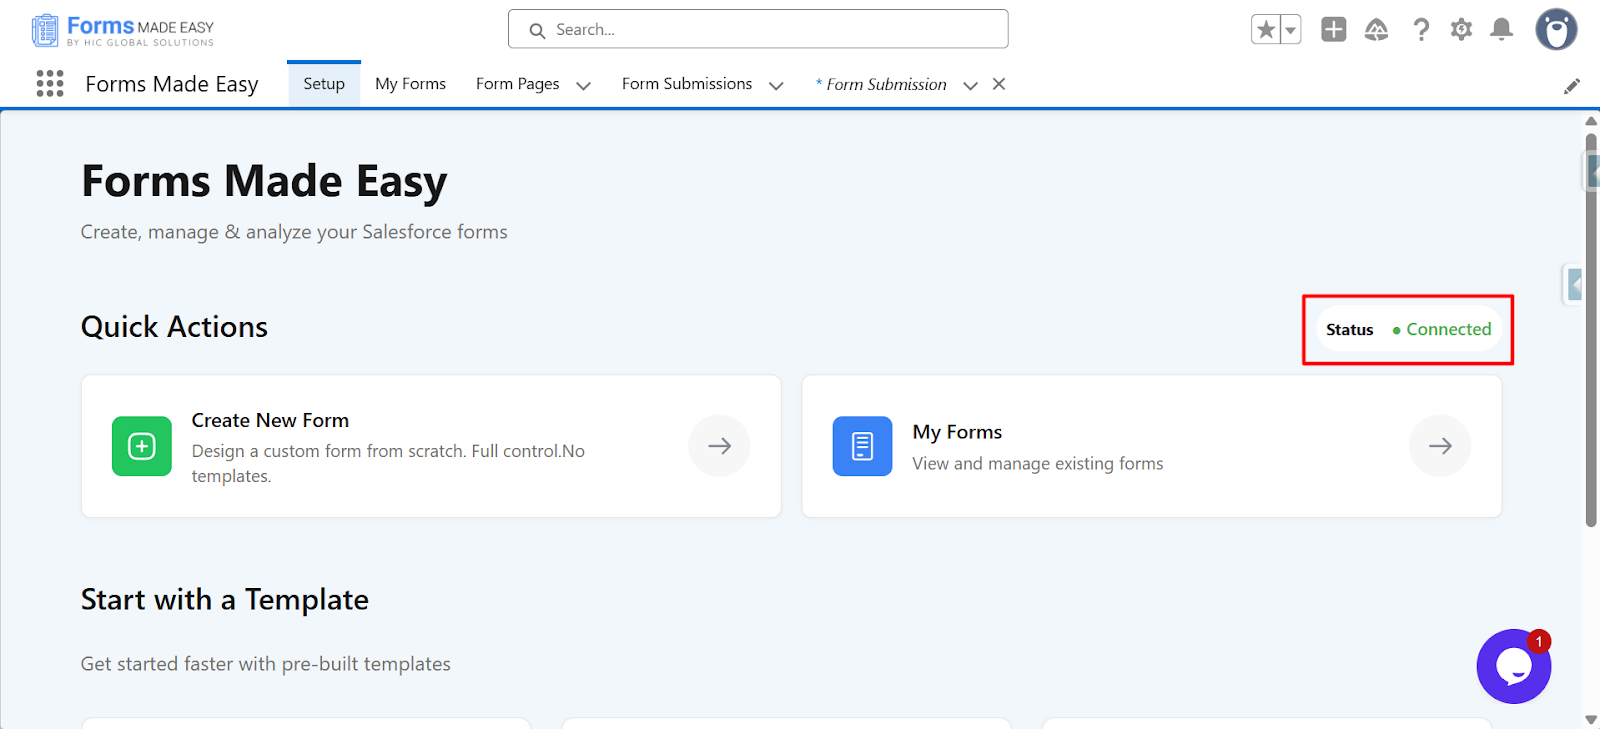Expand the Form Submission tab chevron
1600x729 pixels.
[970, 86]
